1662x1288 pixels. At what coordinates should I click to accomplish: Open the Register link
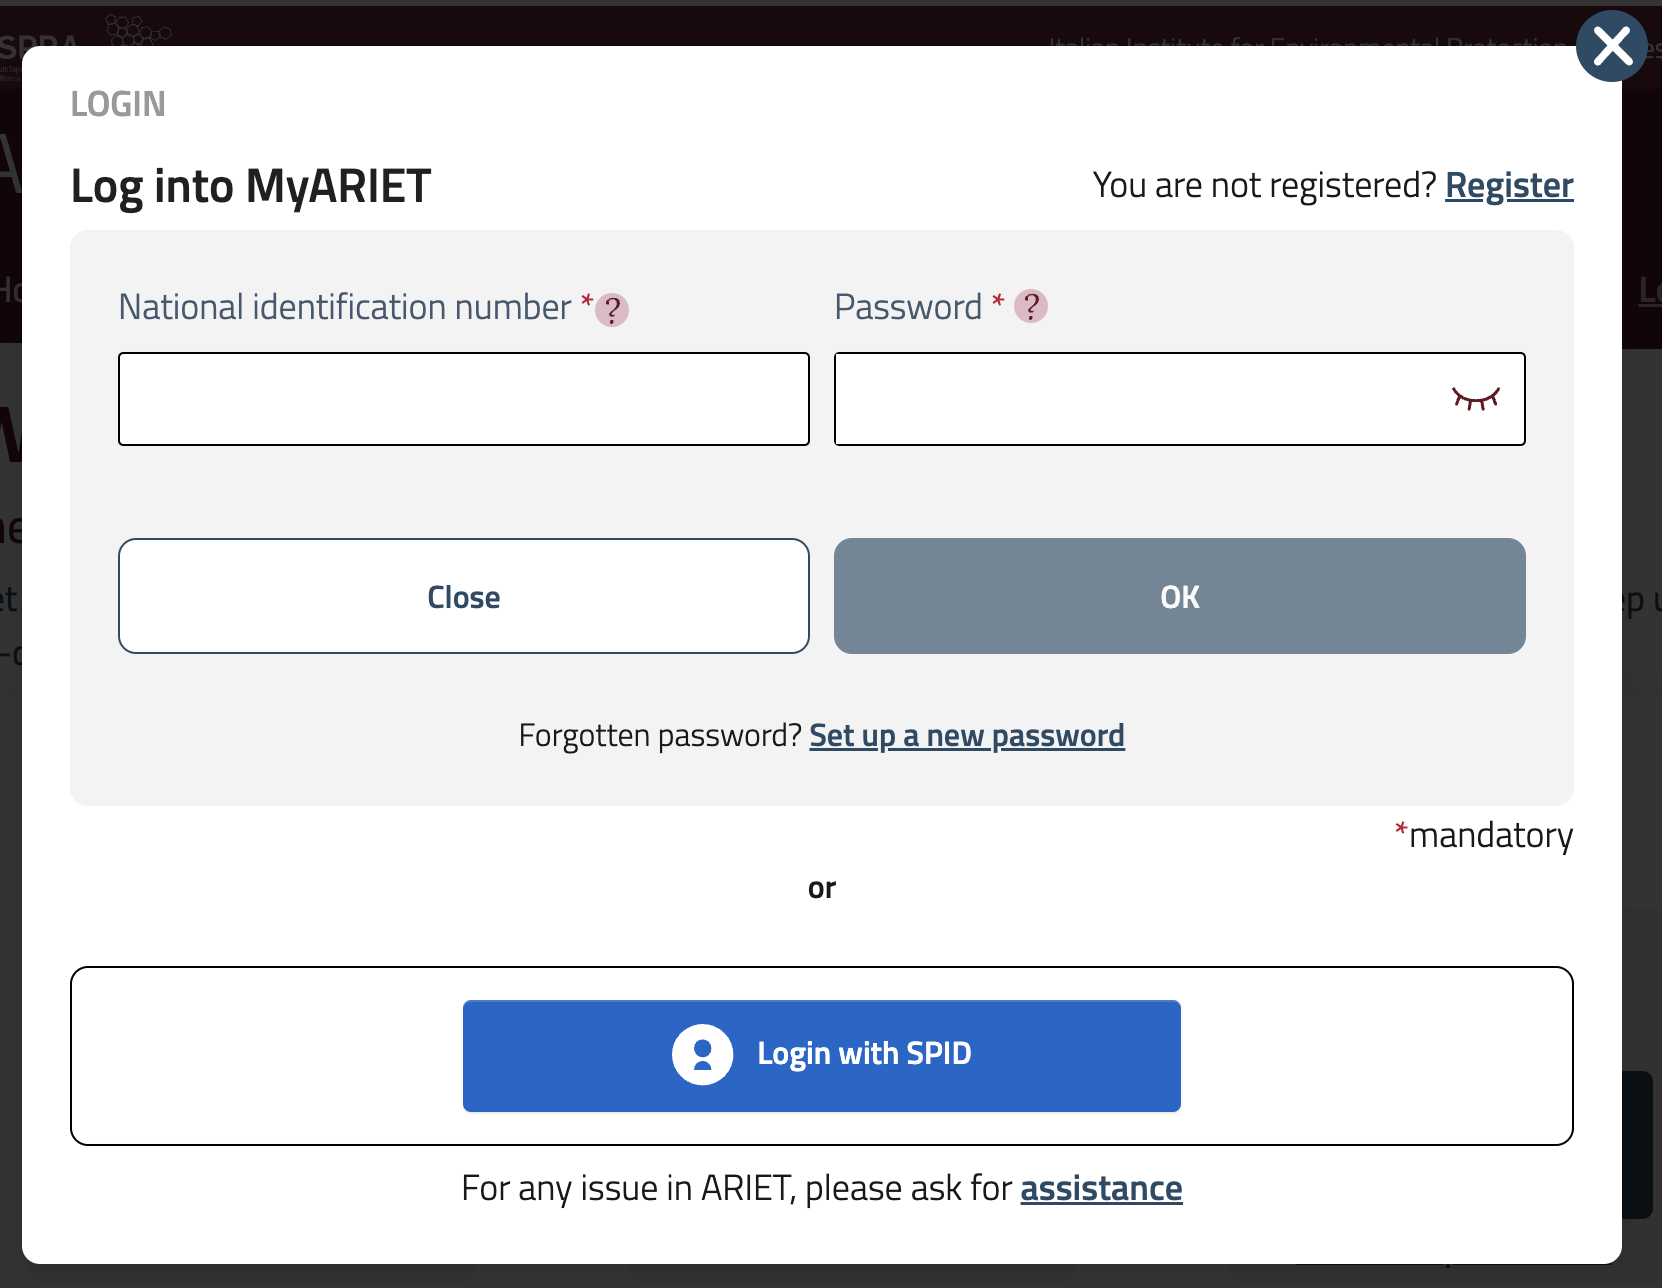click(1509, 185)
